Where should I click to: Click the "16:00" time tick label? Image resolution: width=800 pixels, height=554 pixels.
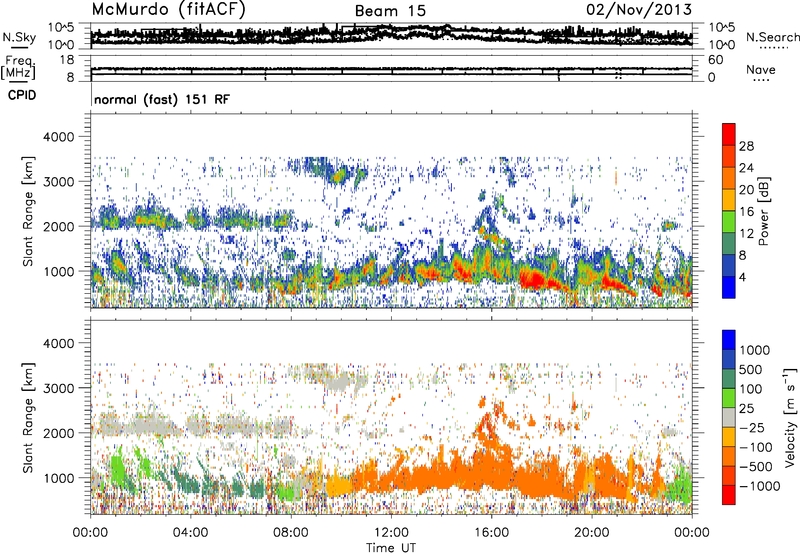[x=491, y=533]
